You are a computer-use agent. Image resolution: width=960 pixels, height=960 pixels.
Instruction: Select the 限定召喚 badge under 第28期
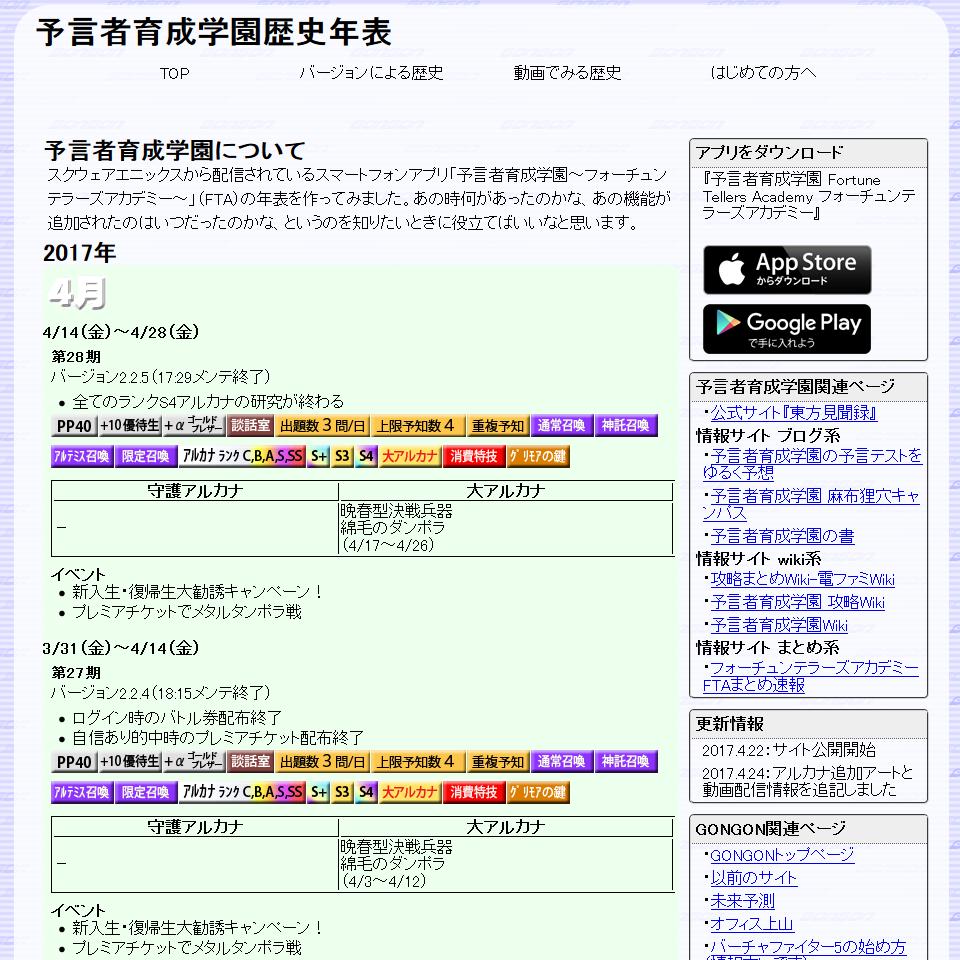click(x=146, y=456)
